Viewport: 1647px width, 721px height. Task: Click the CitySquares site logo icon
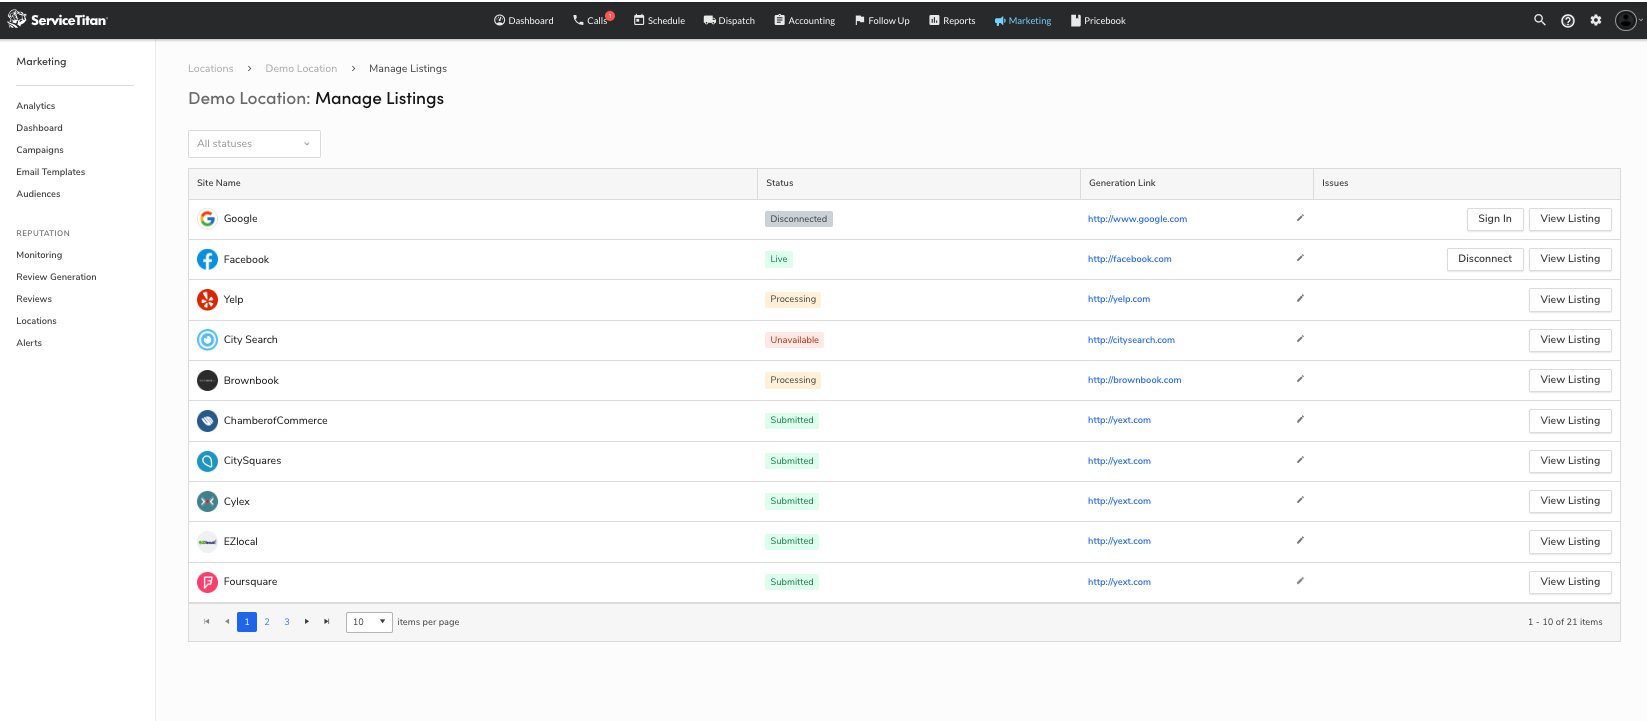point(207,461)
